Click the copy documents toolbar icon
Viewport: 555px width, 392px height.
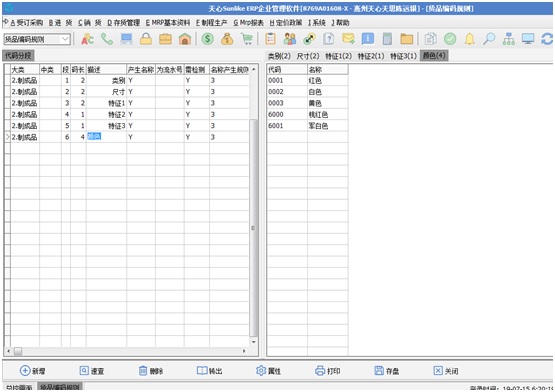pyautogui.click(x=430, y=39)
